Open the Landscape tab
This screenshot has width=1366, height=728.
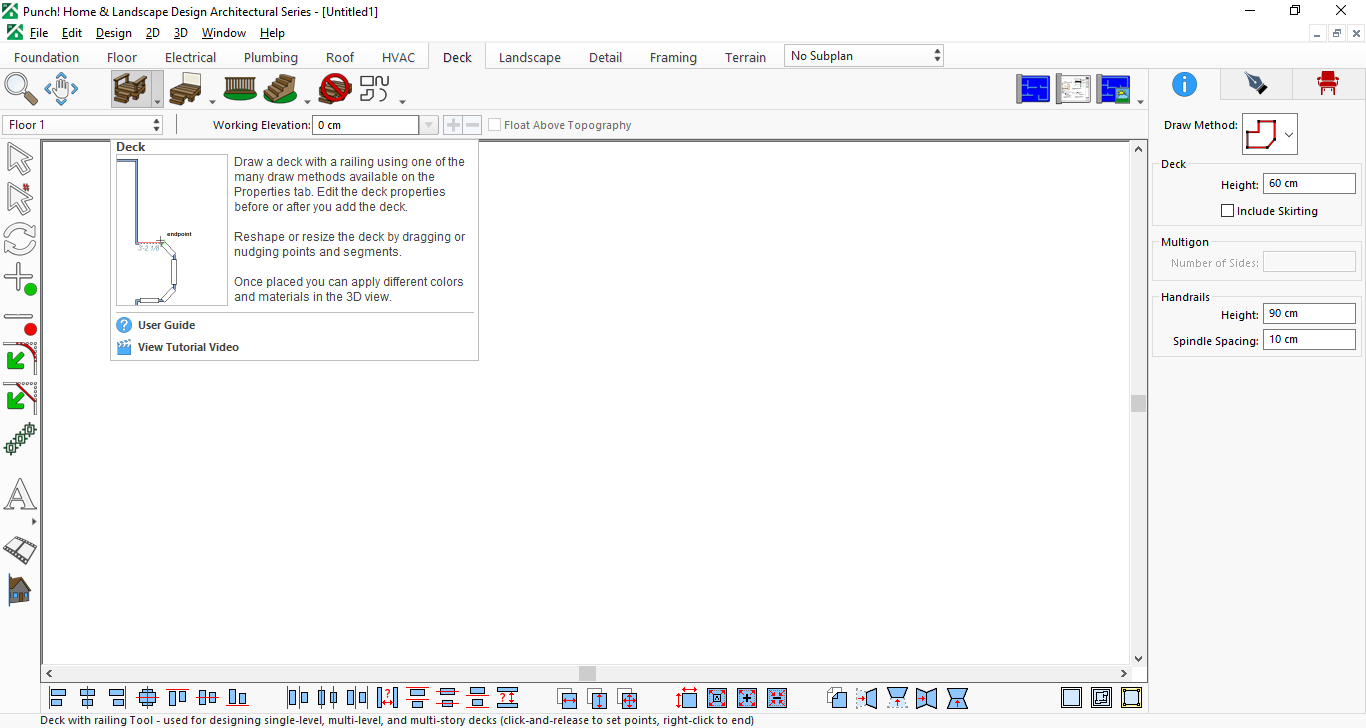click(530, 57)
